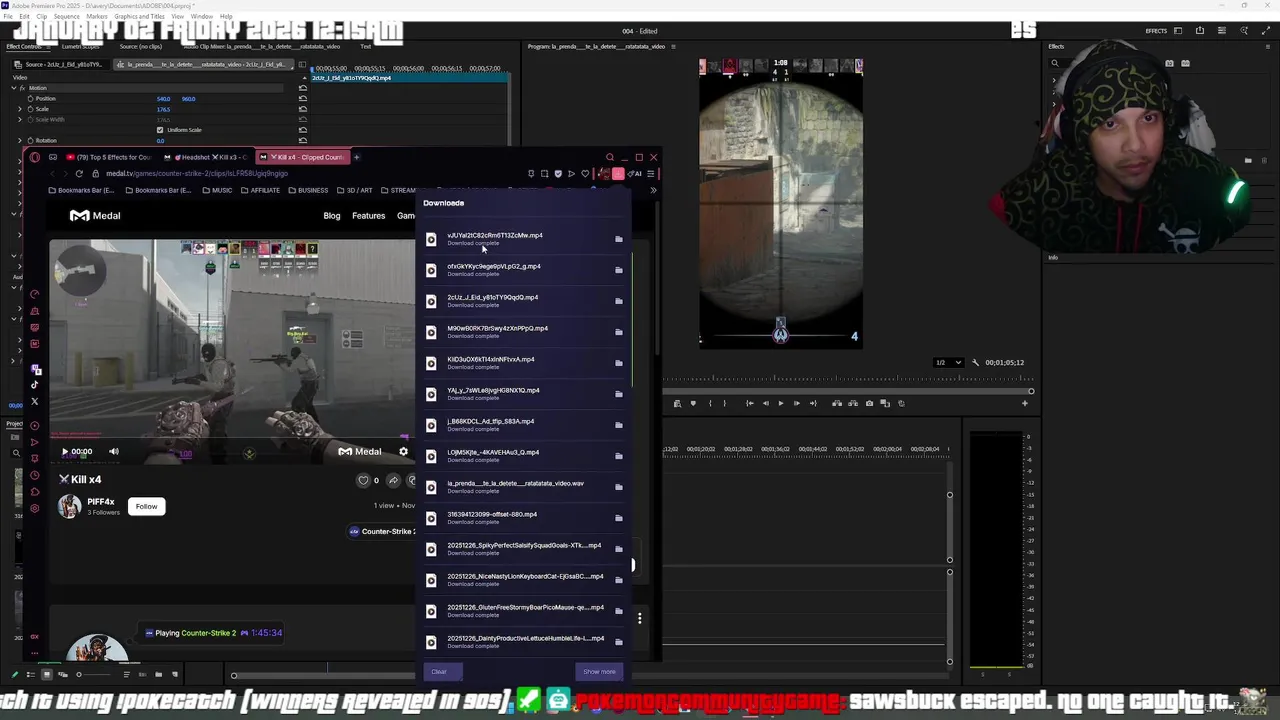Image resolution: width=1280 pixels, height=720 pixels.
Task: Go back in the Opera browser
Action: click(53, 173)
